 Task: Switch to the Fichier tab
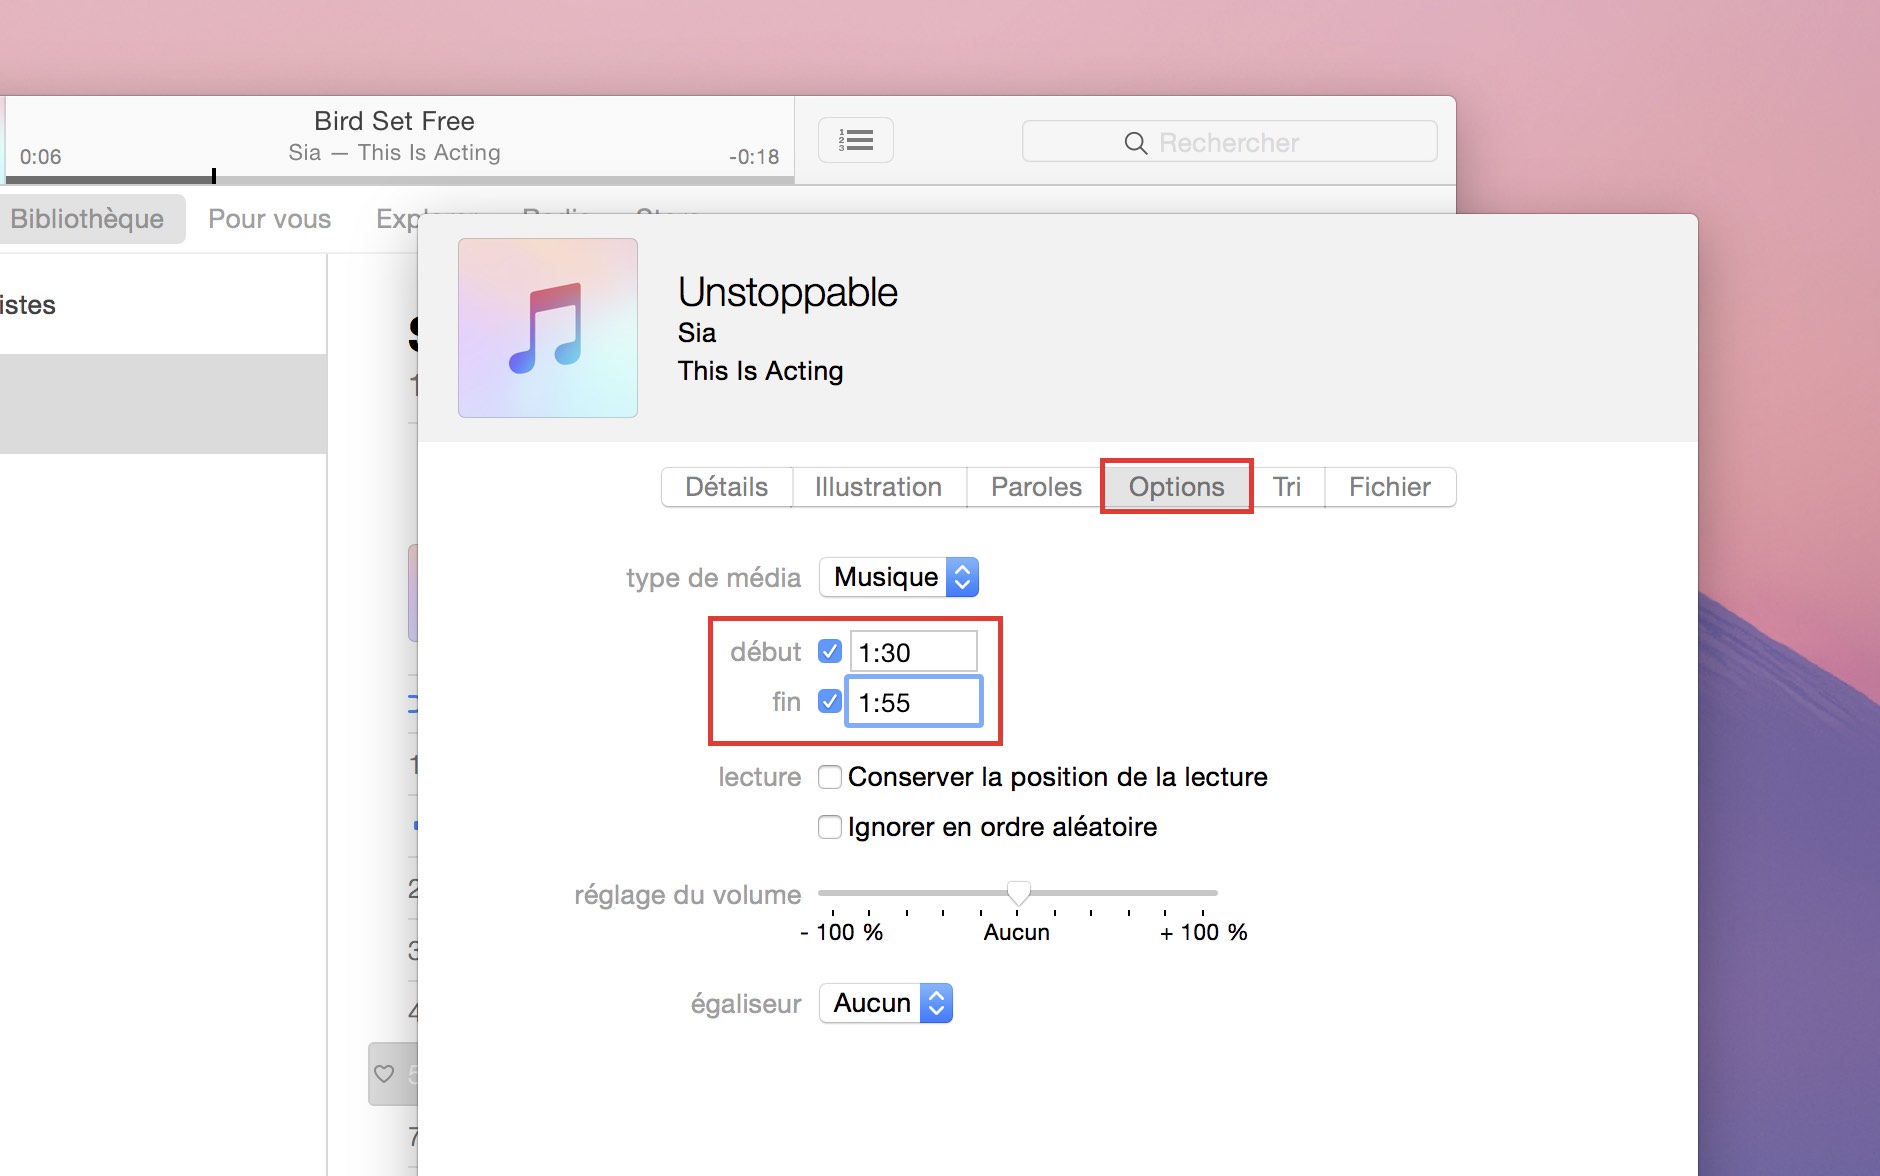[x=1390, y=487]
